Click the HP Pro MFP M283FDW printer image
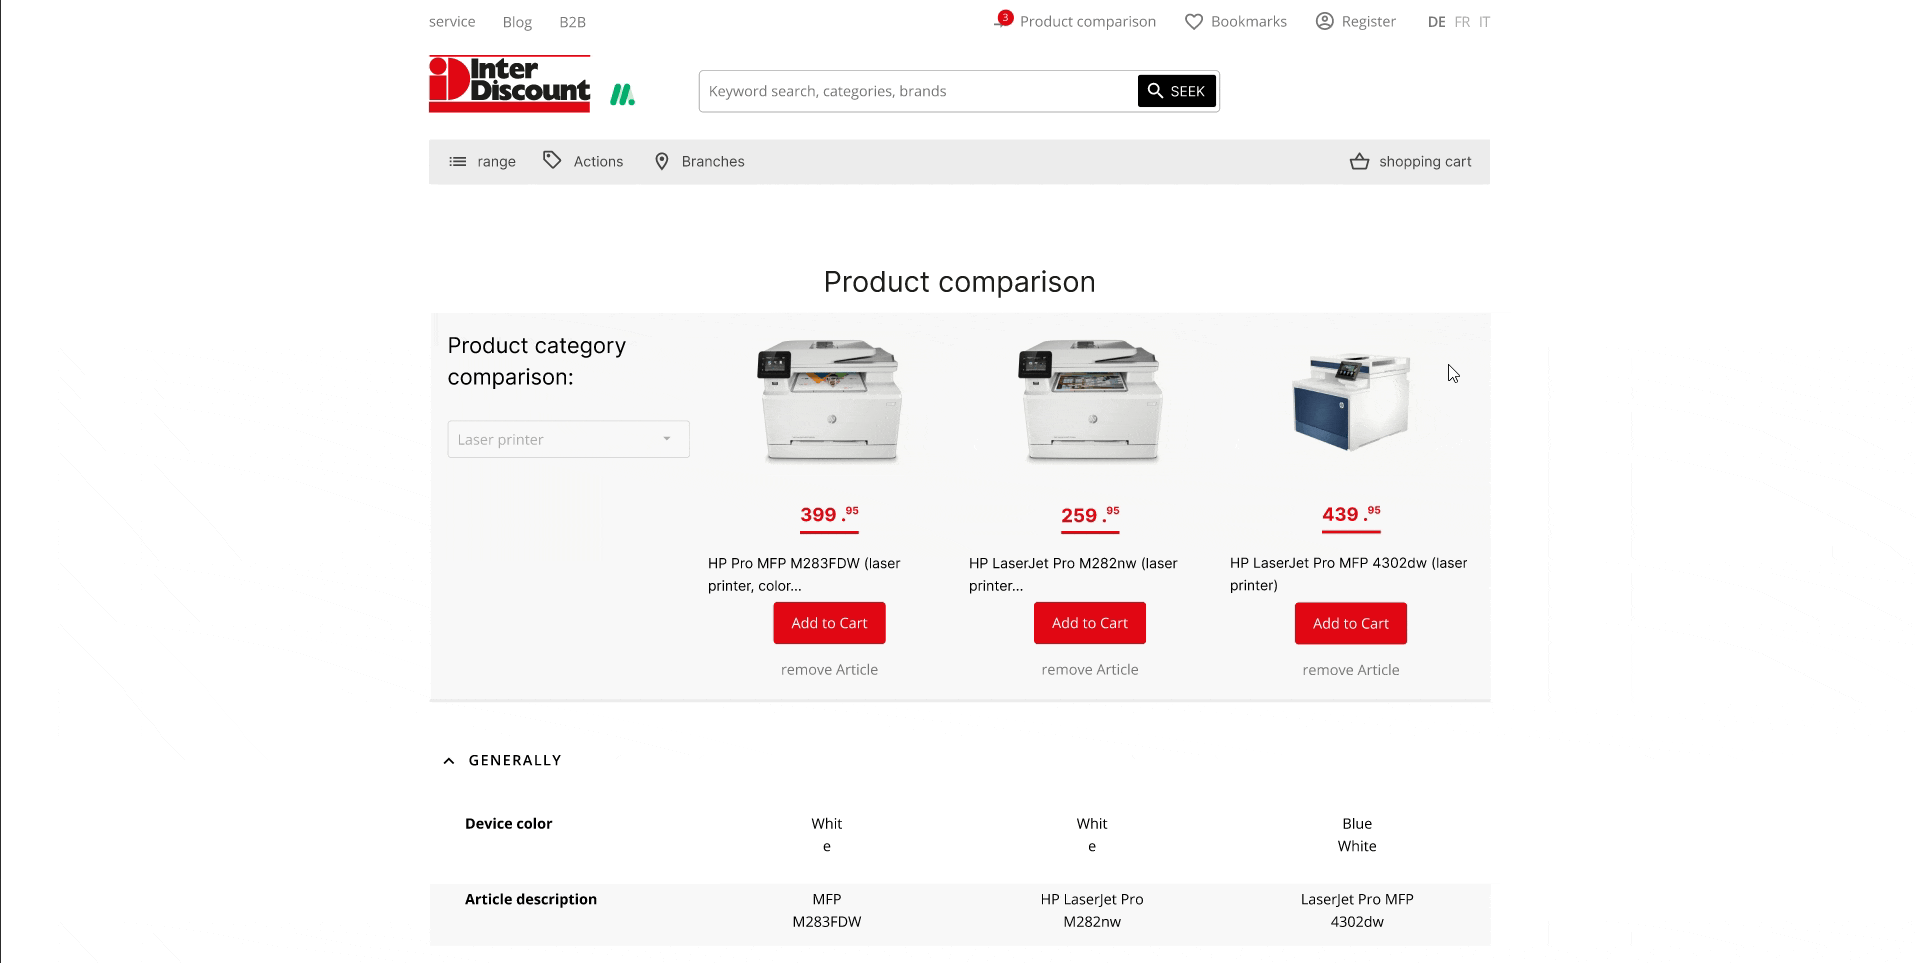The height and width of the screenshot is (963, 1917). click(x=830, y=401)
